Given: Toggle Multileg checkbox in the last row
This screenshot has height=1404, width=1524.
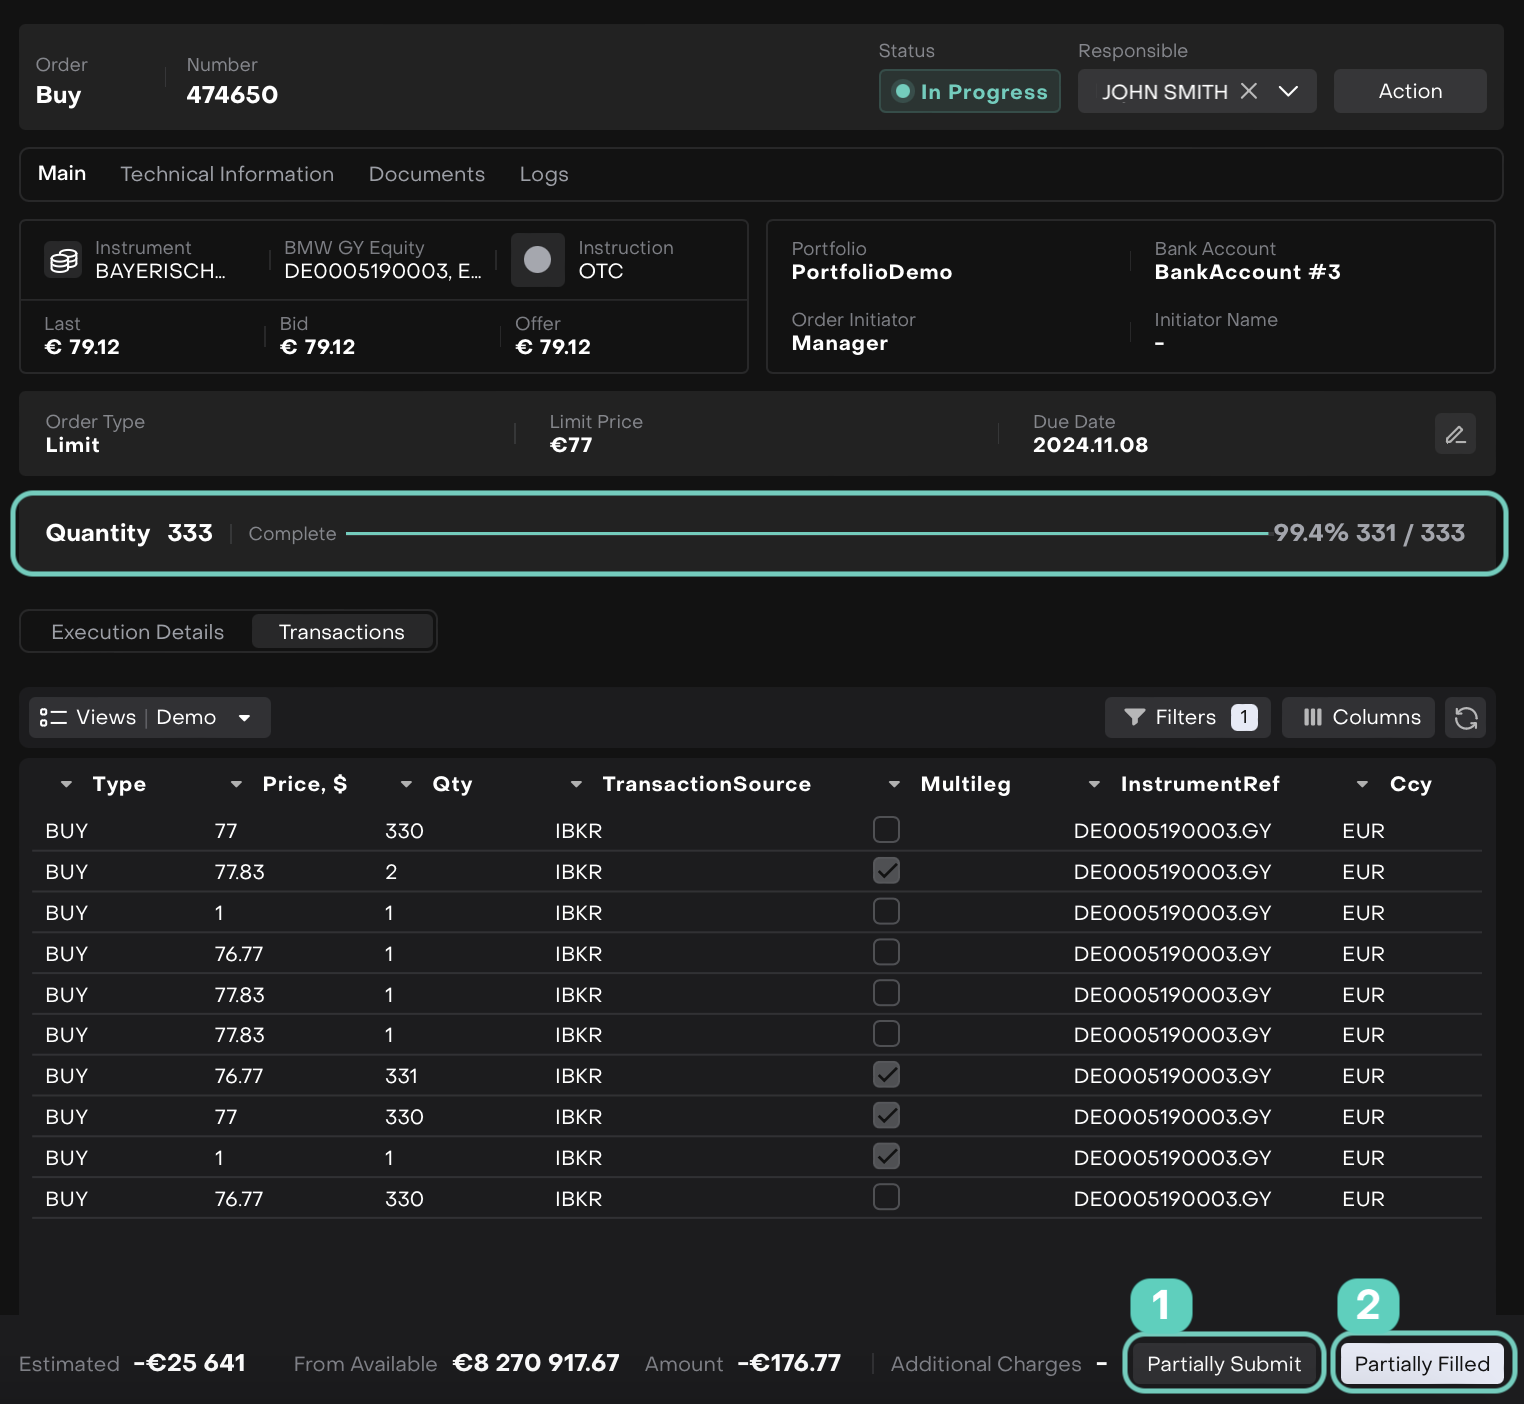Looking at the screenshot, I should (886, 1197).
